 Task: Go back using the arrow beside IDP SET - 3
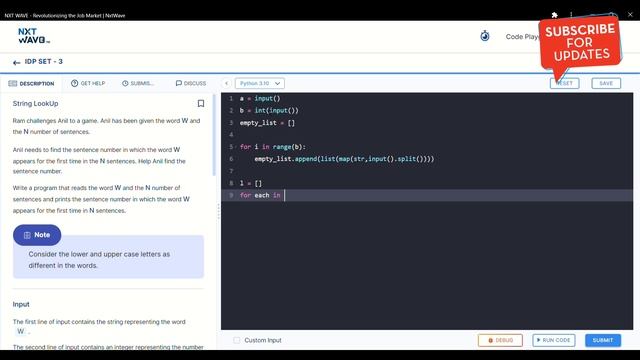[16, 62]
